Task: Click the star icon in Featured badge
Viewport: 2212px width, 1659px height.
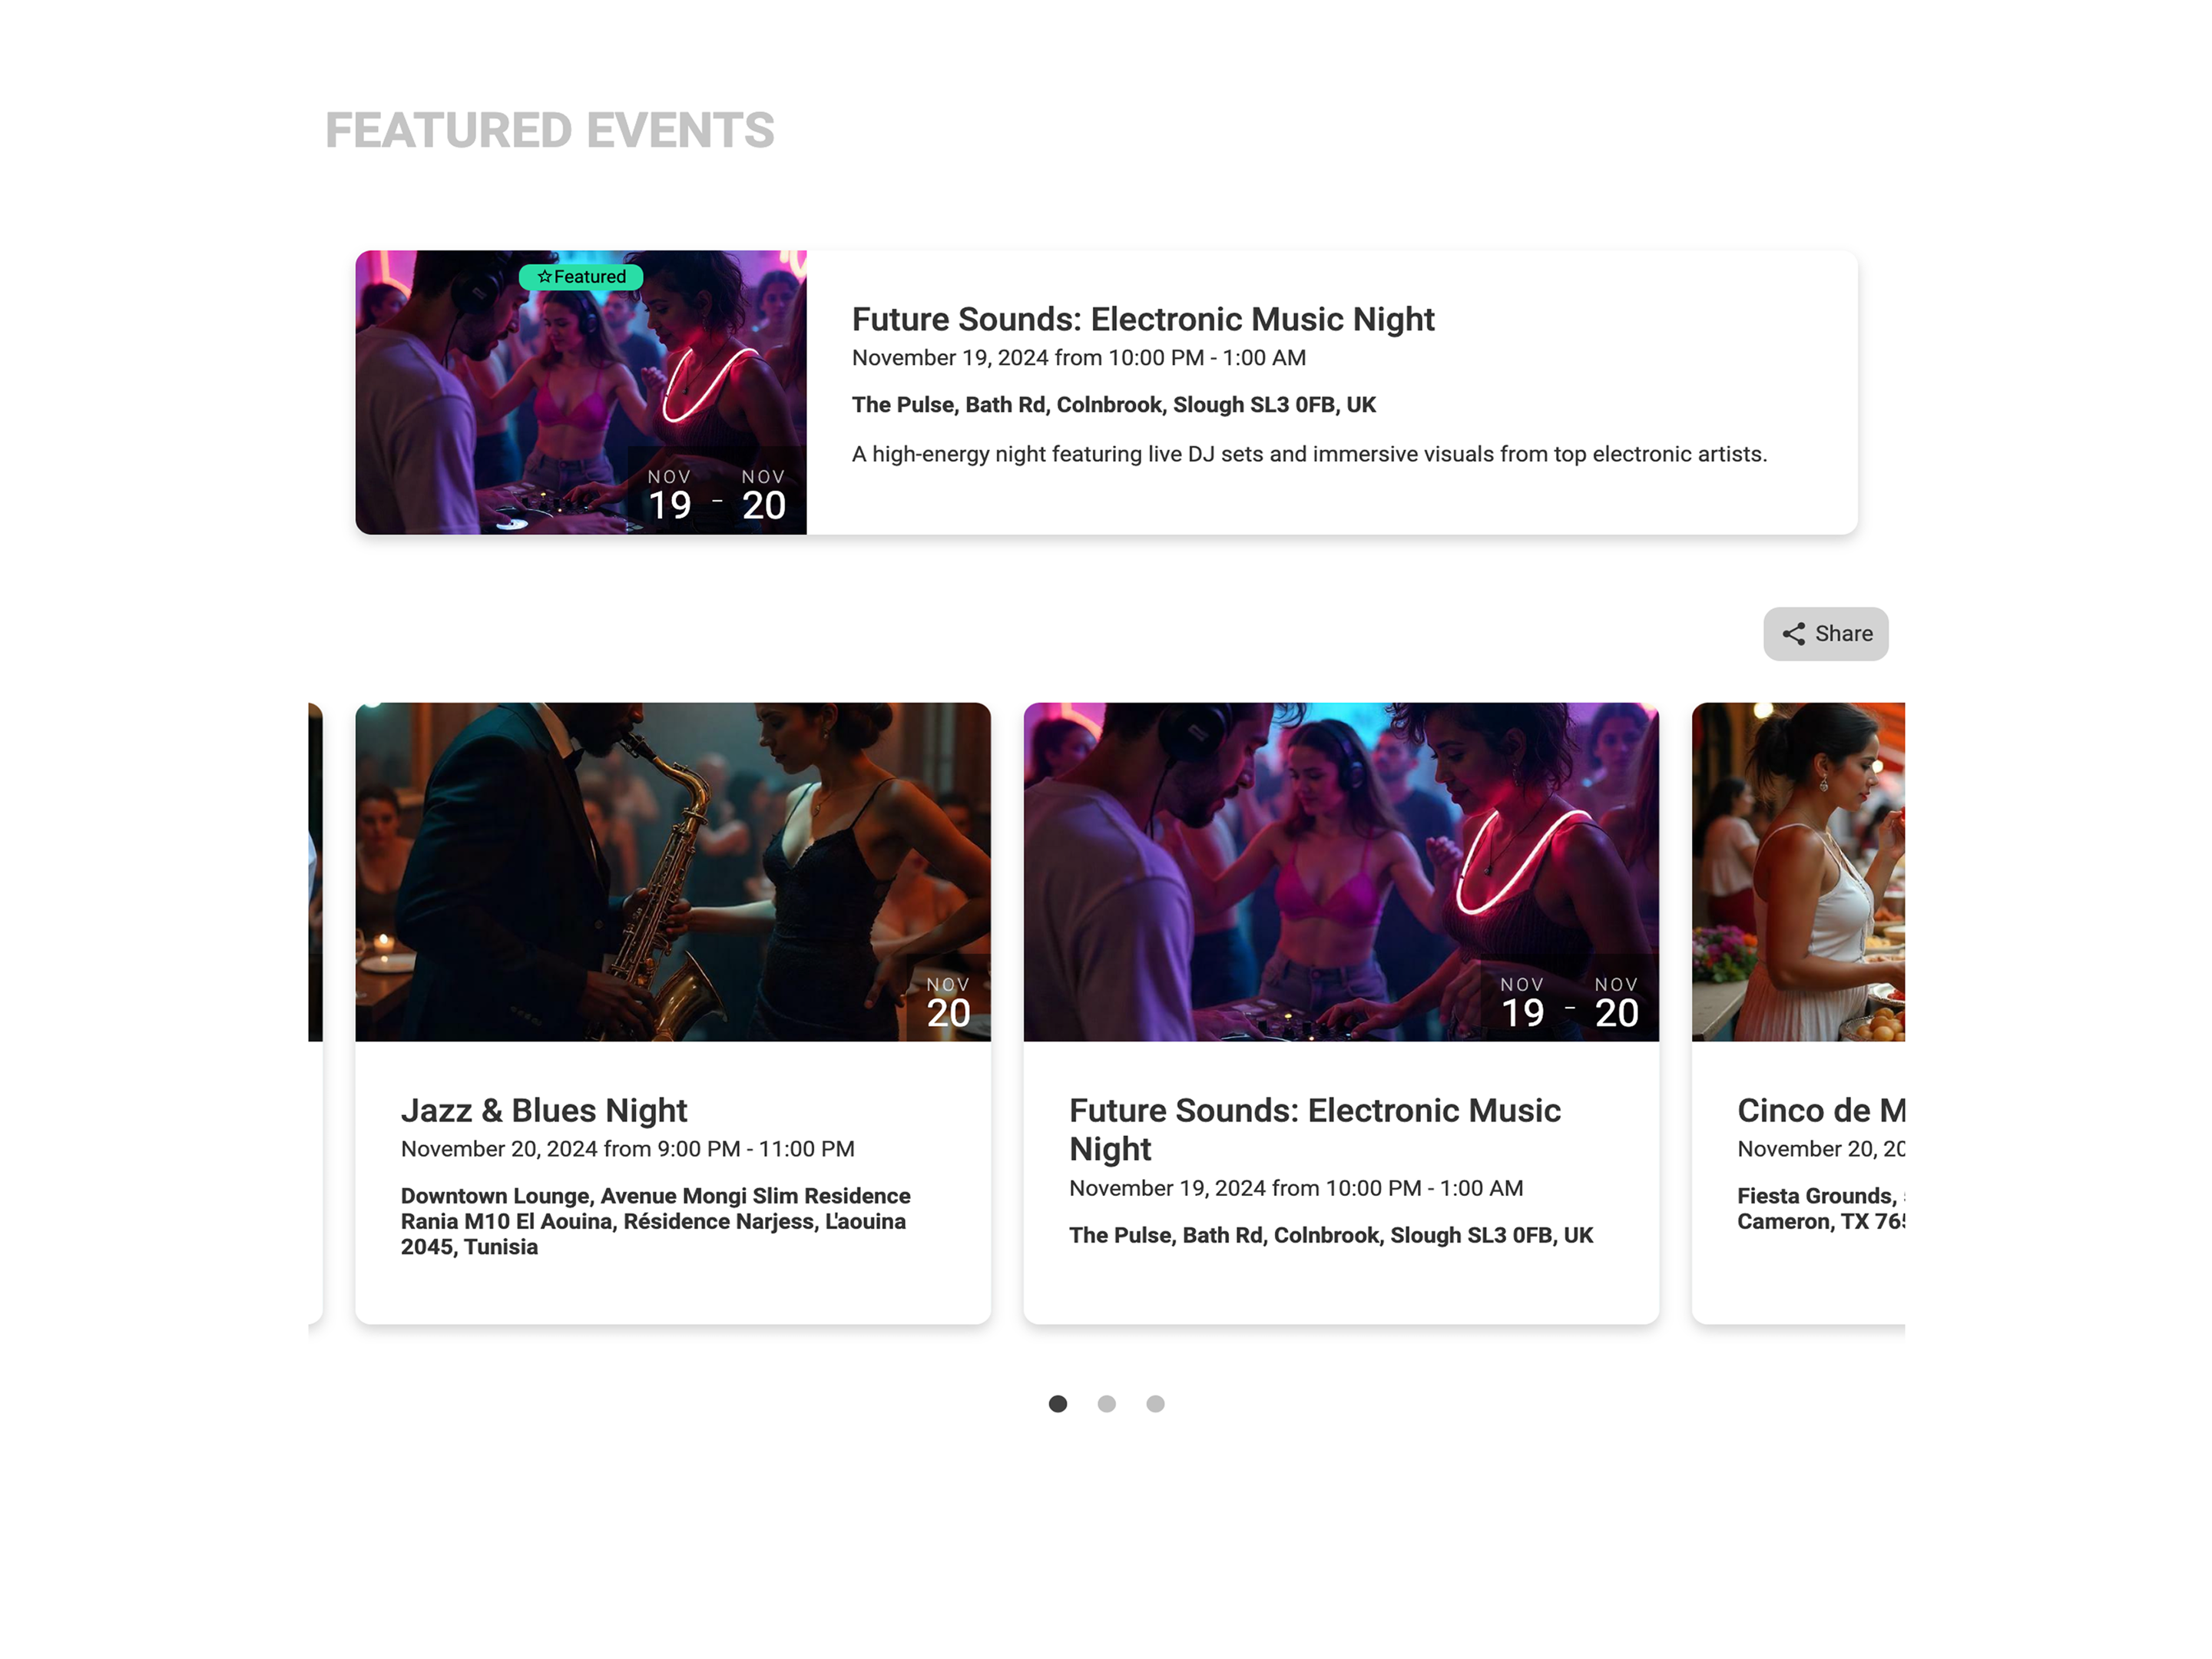Action: click(544, 277)
